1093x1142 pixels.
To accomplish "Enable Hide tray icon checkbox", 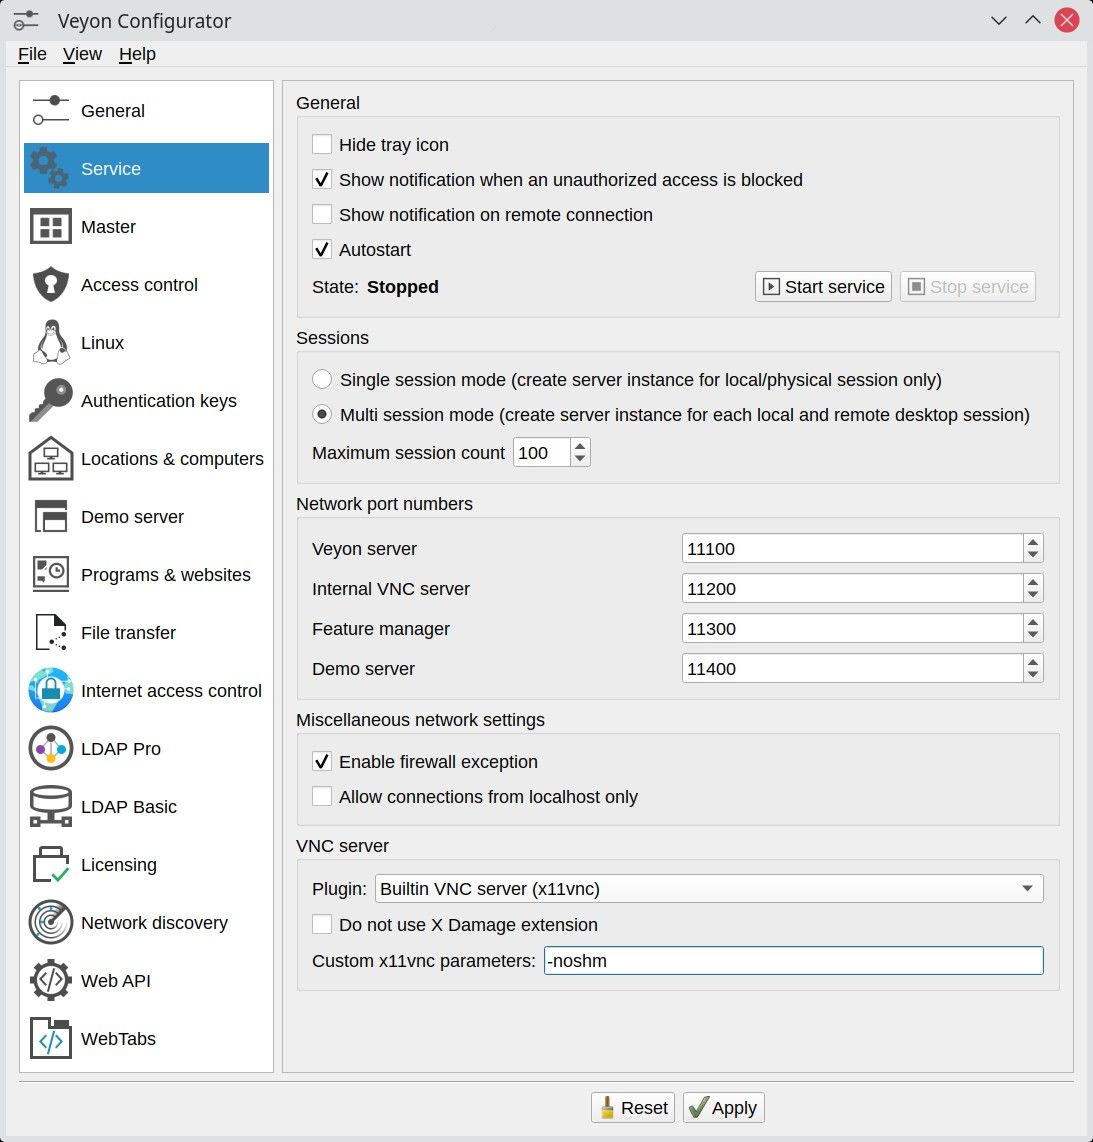I will [322, 144].
